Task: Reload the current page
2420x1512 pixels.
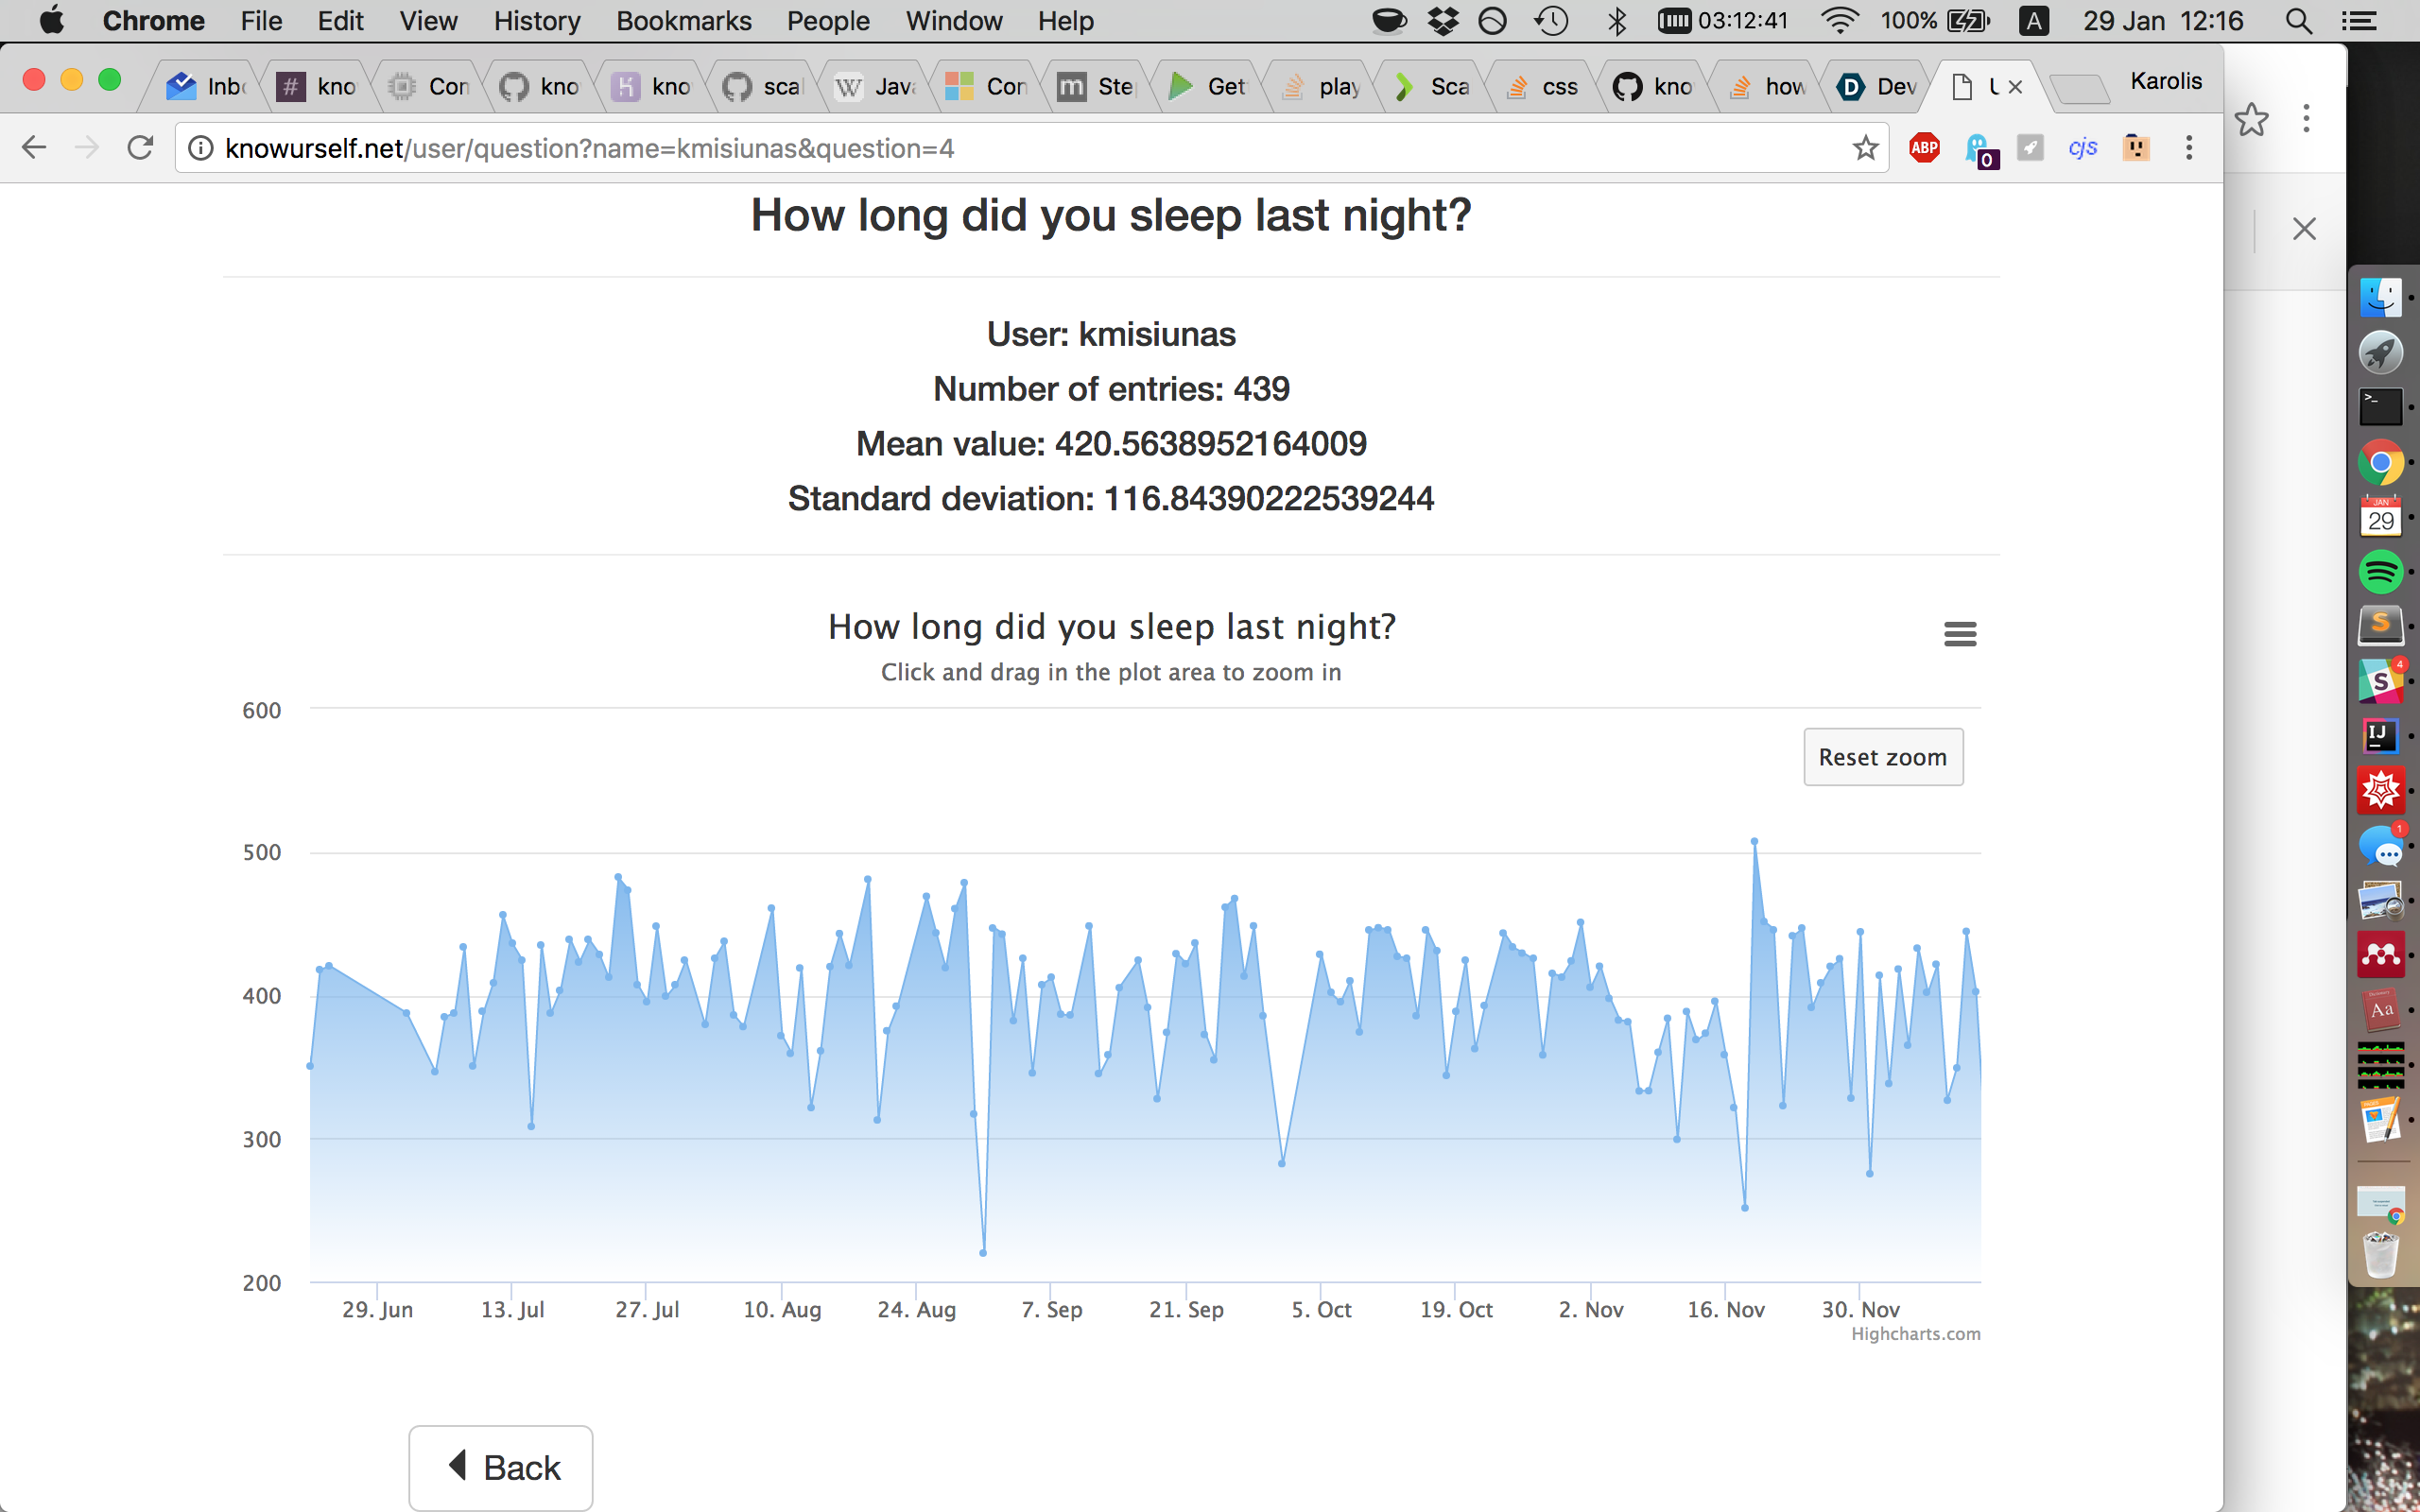Action: click(140, 148)
